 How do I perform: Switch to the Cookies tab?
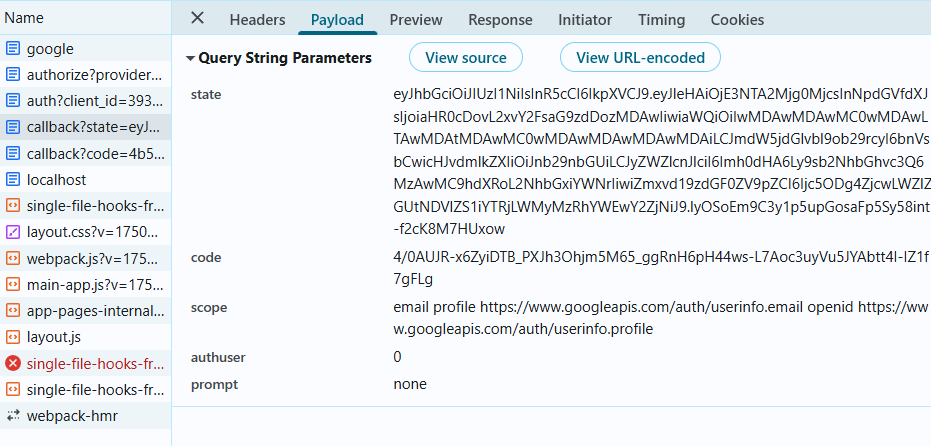pyautogui.click(x=737, y=20)
